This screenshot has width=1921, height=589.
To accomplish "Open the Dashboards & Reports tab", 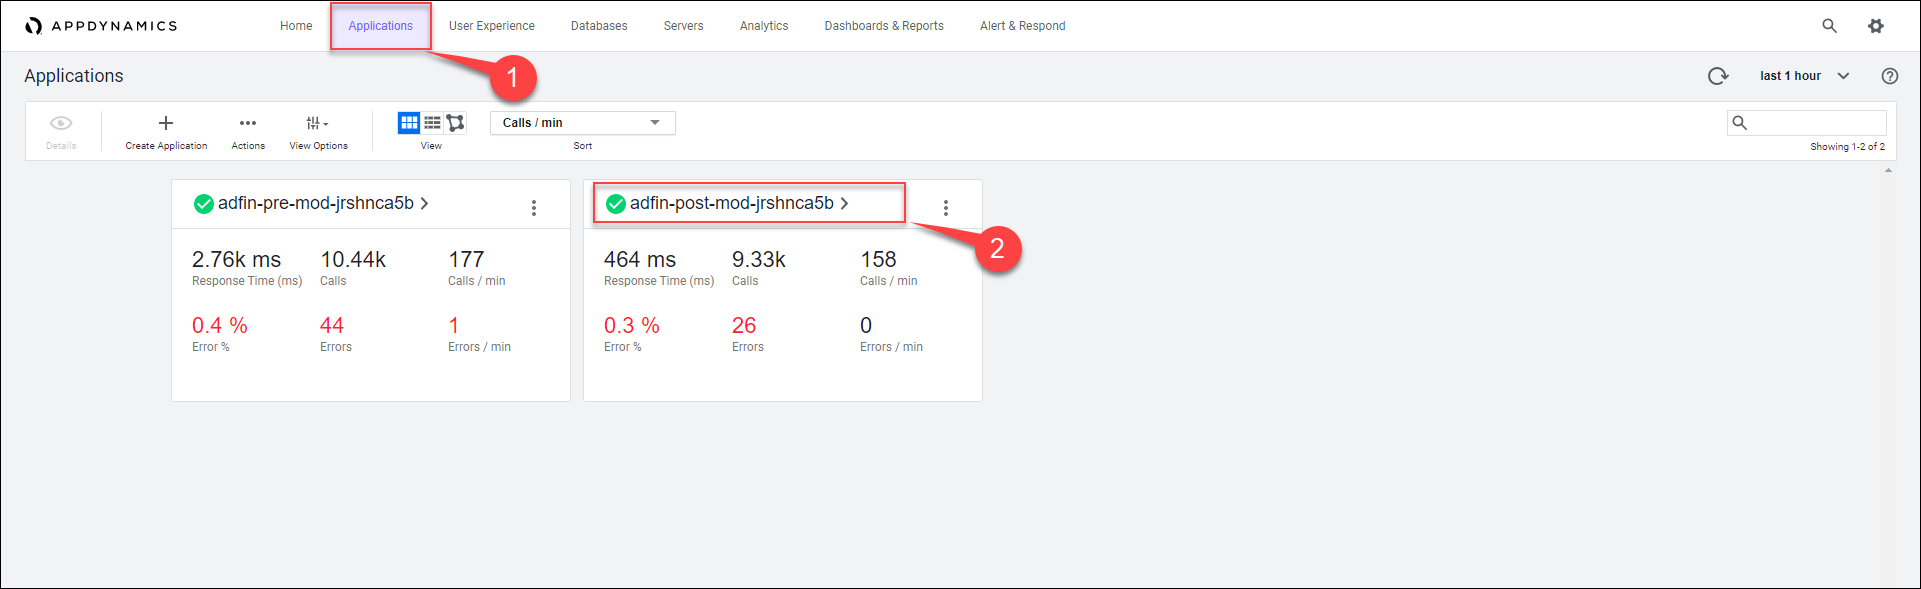I will [883, 26].
